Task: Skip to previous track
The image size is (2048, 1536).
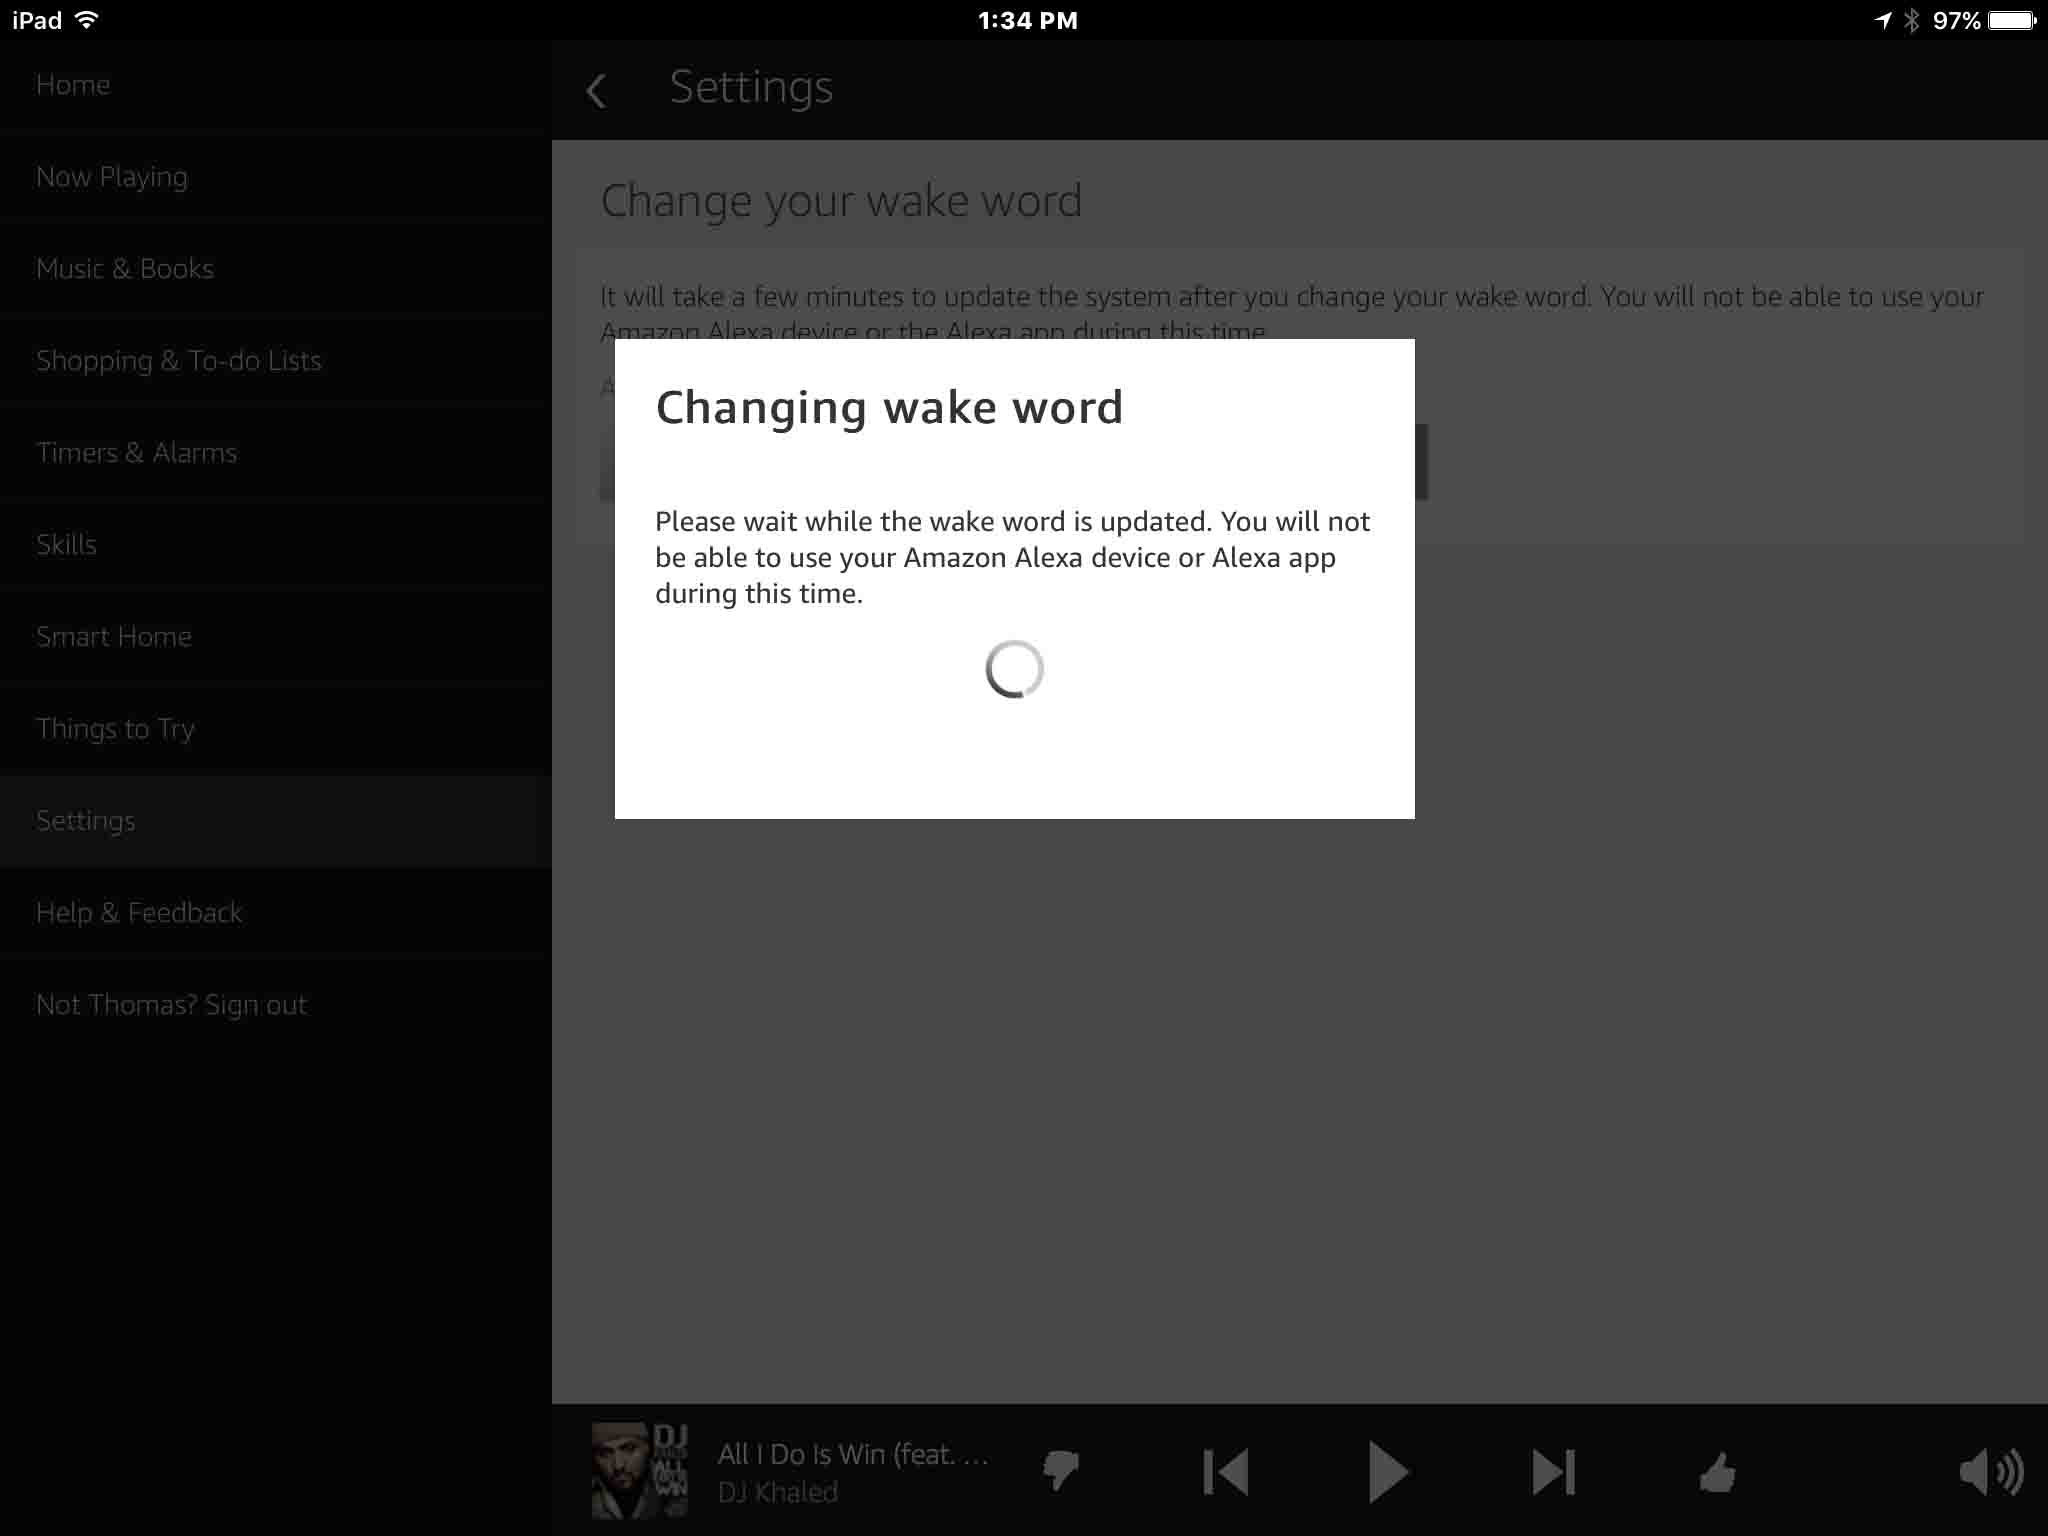Action: (x=1226, y=1472)
